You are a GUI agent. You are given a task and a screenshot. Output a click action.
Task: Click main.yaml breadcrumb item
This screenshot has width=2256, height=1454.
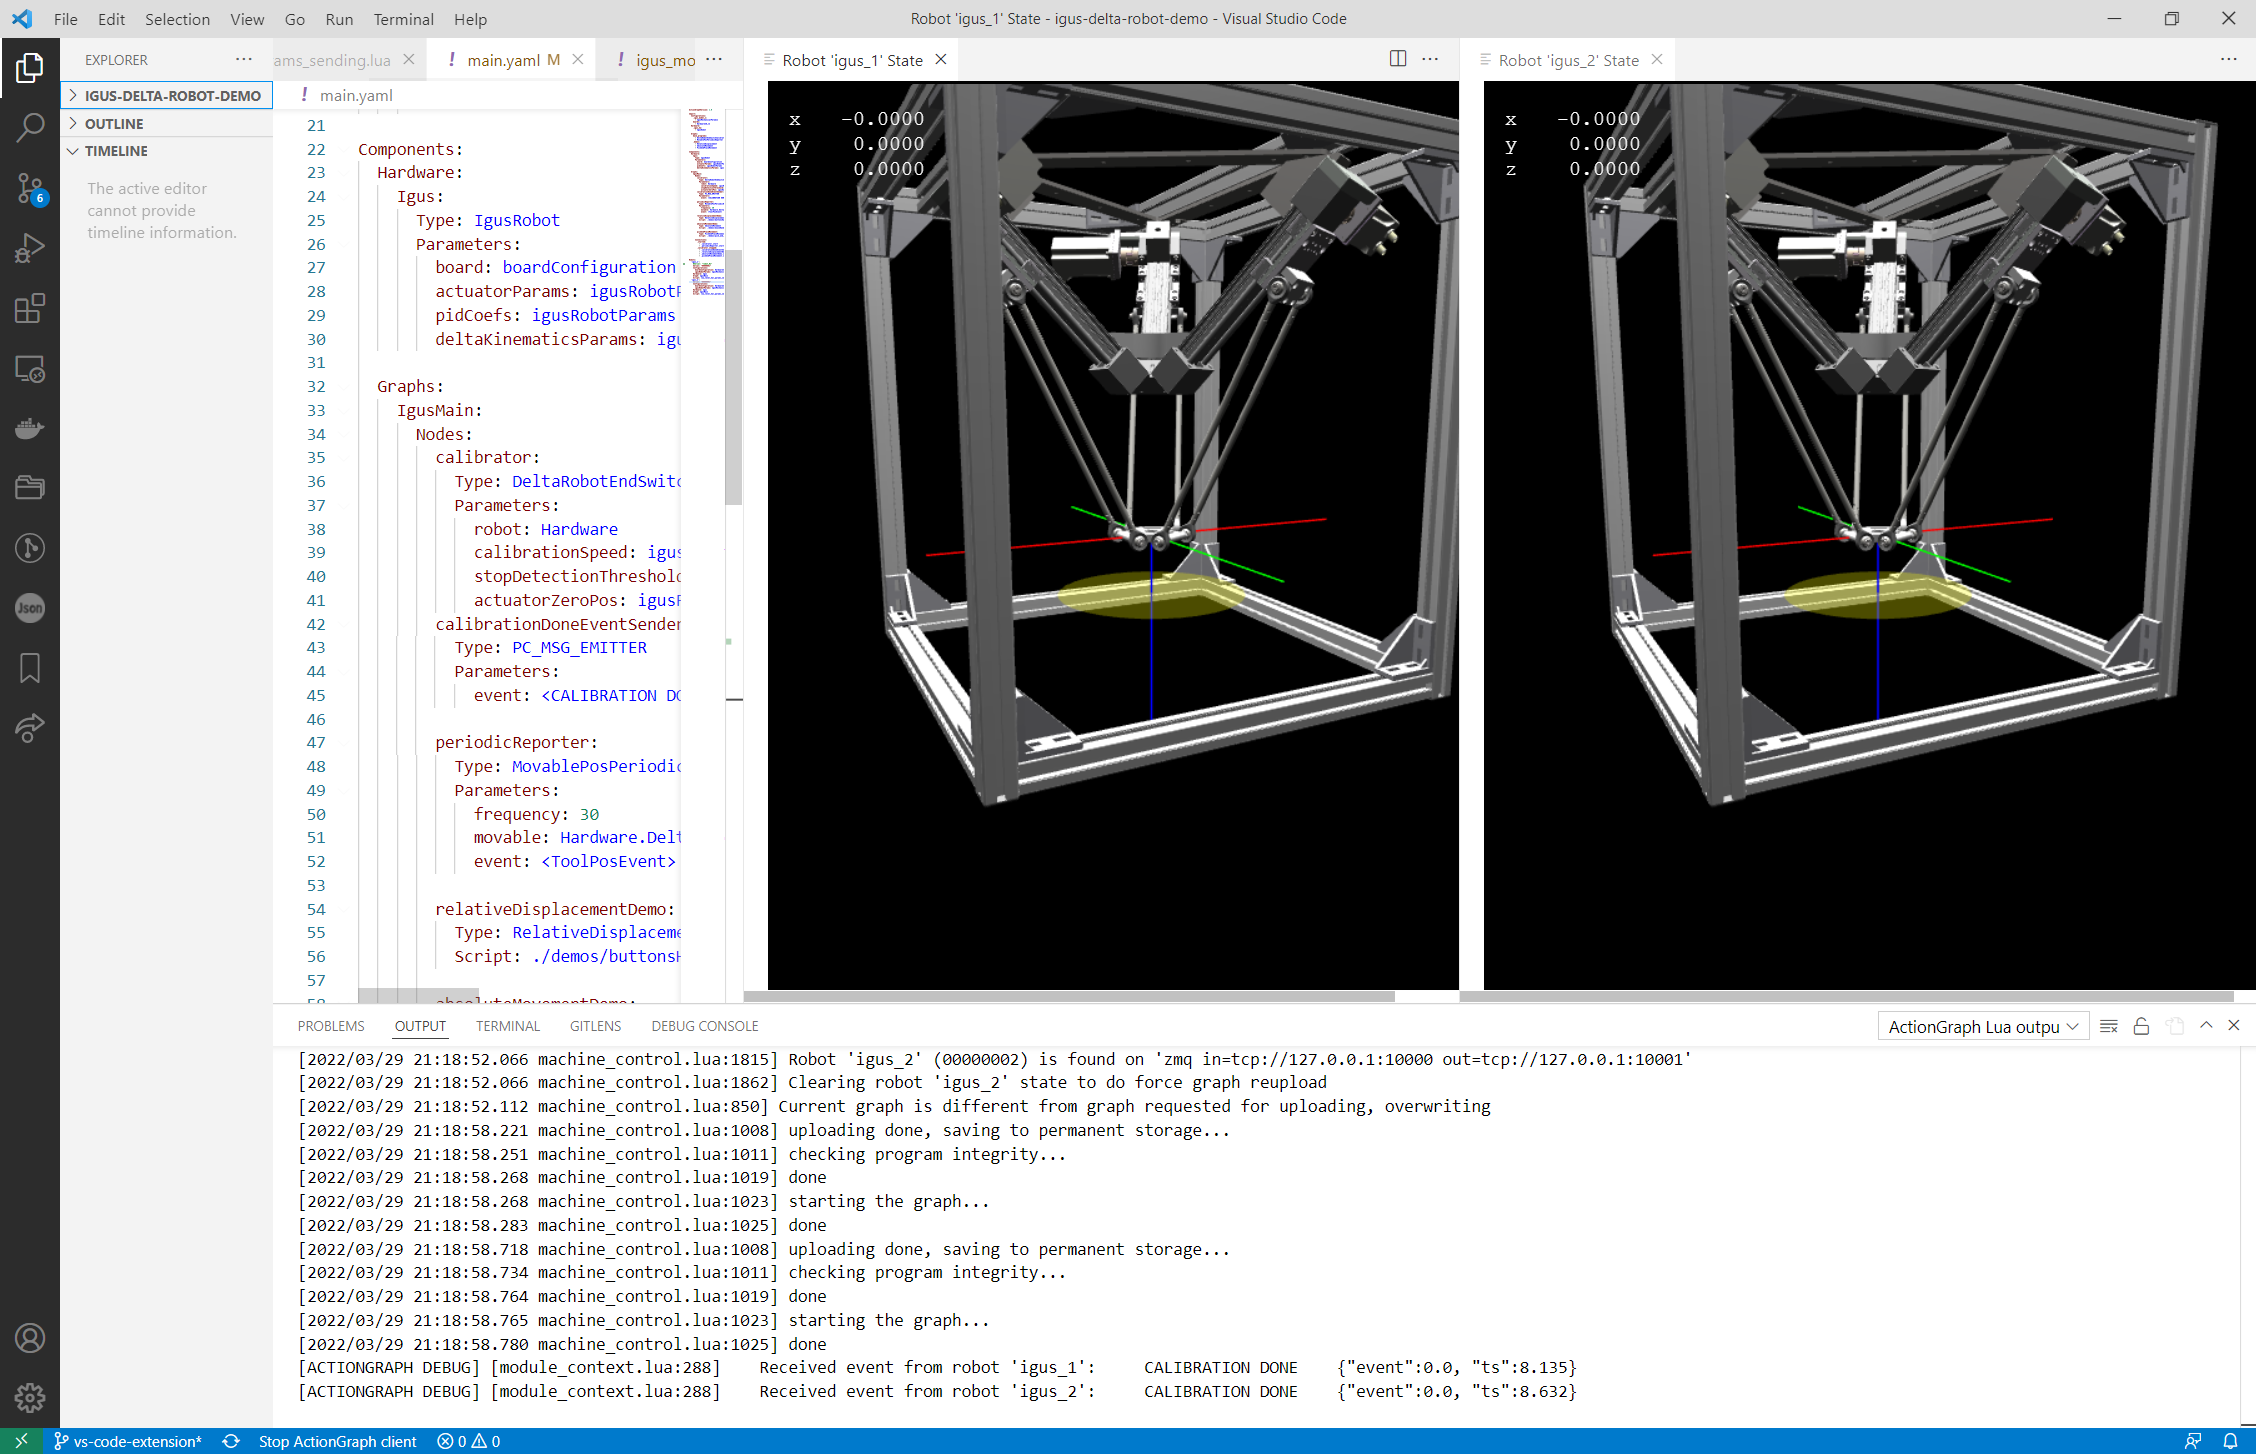pos(356,95)
